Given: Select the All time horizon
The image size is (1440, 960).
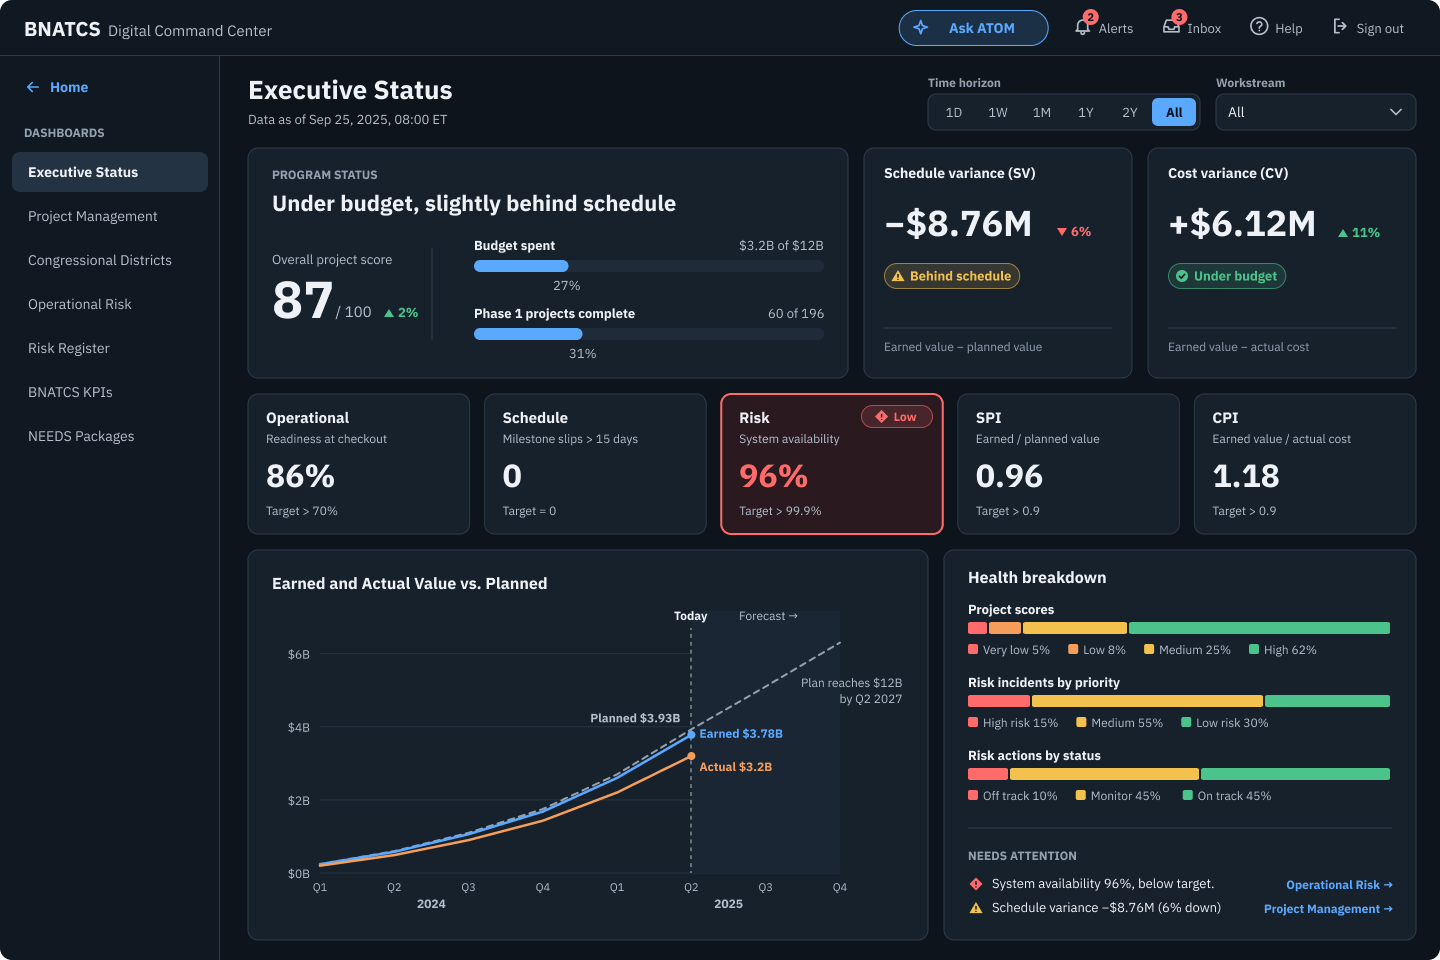Looking at the screenshot, I should click(x=1174, y=112).
